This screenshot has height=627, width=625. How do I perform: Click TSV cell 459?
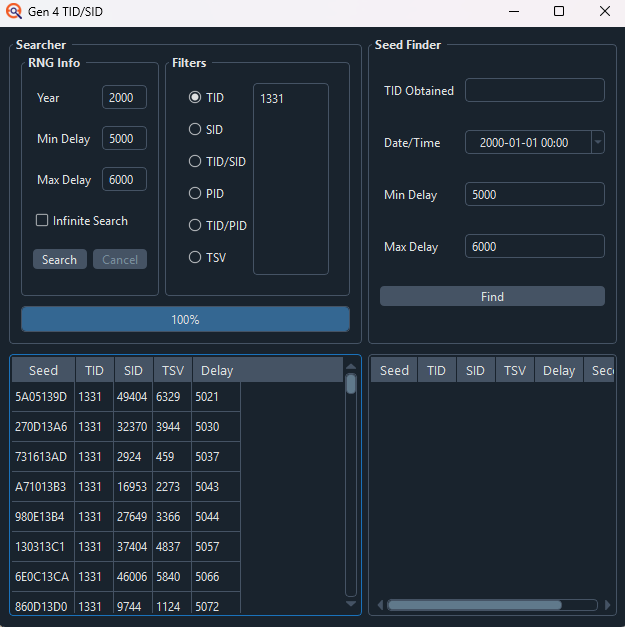click(x=172, y=457)
